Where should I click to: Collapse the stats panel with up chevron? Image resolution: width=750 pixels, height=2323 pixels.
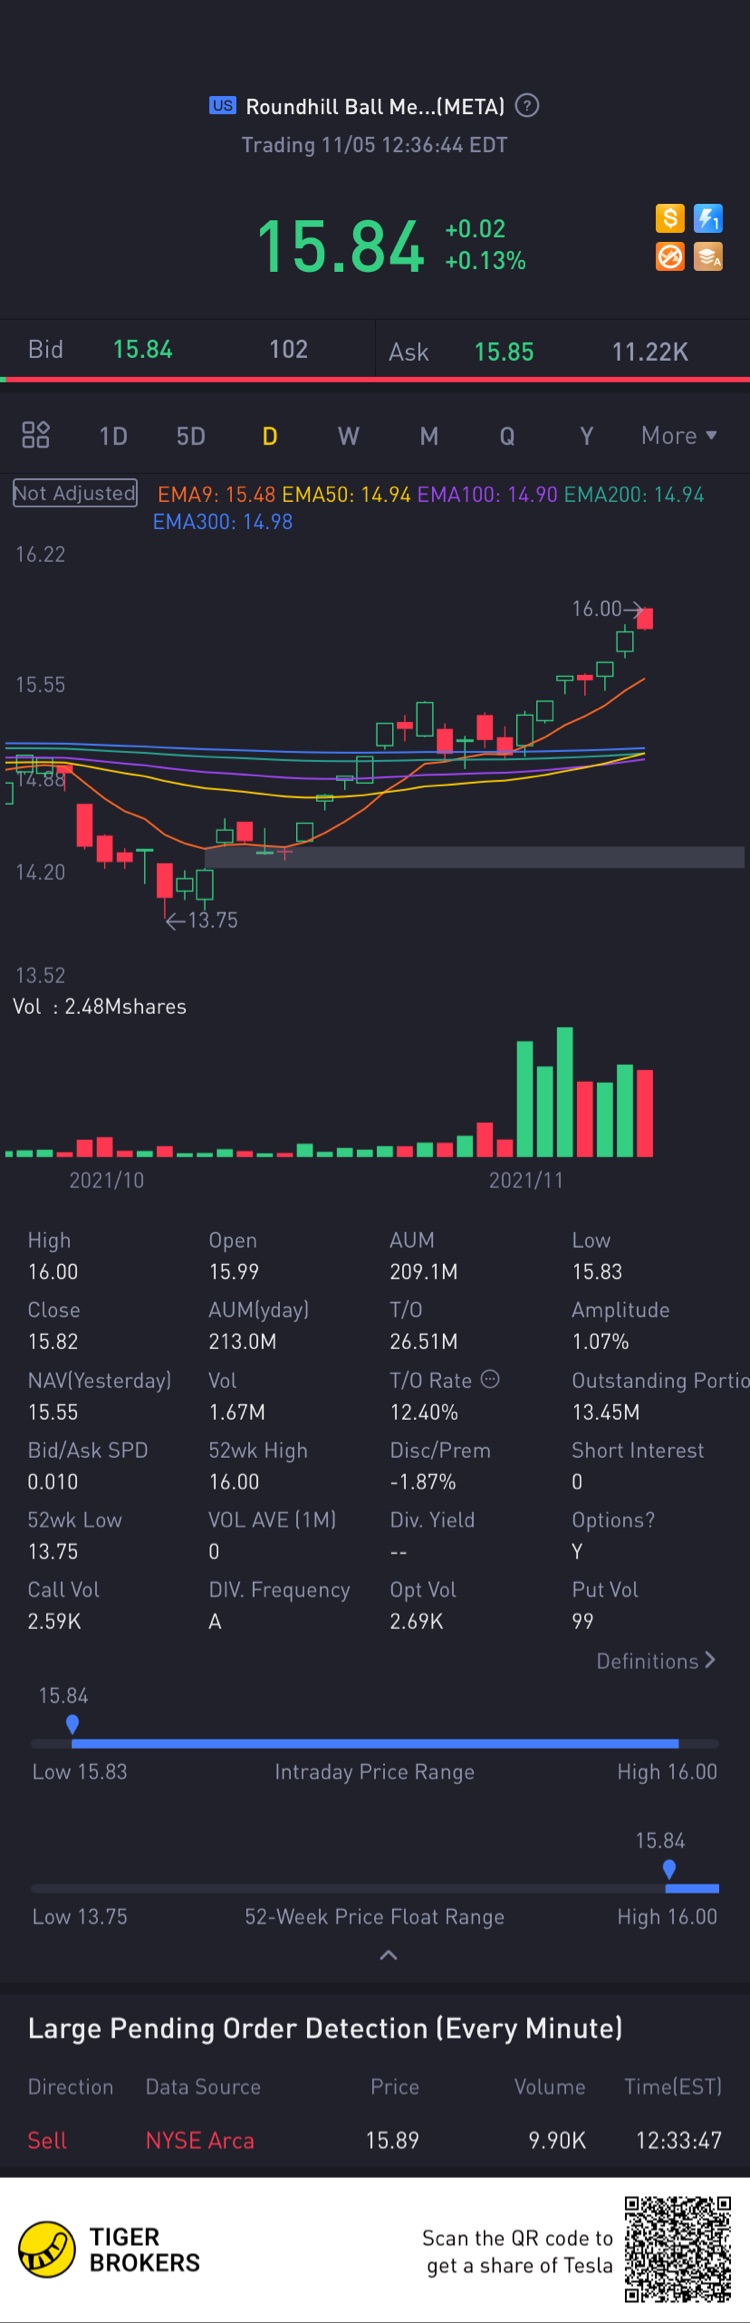coord(389,1955)
